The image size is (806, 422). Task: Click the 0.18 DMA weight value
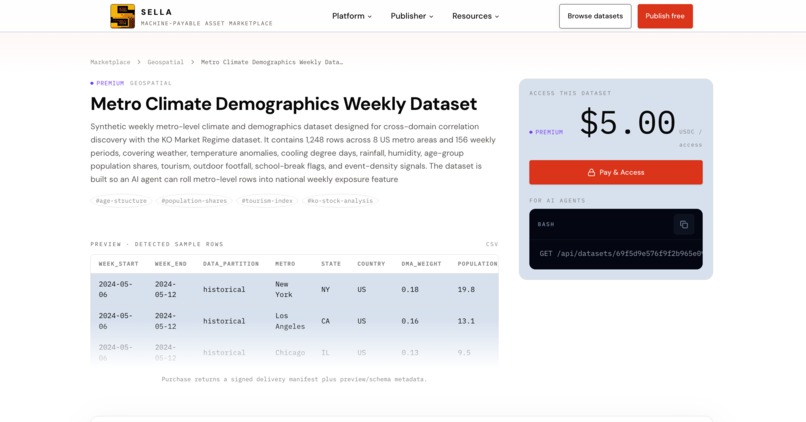coord(410,289)
